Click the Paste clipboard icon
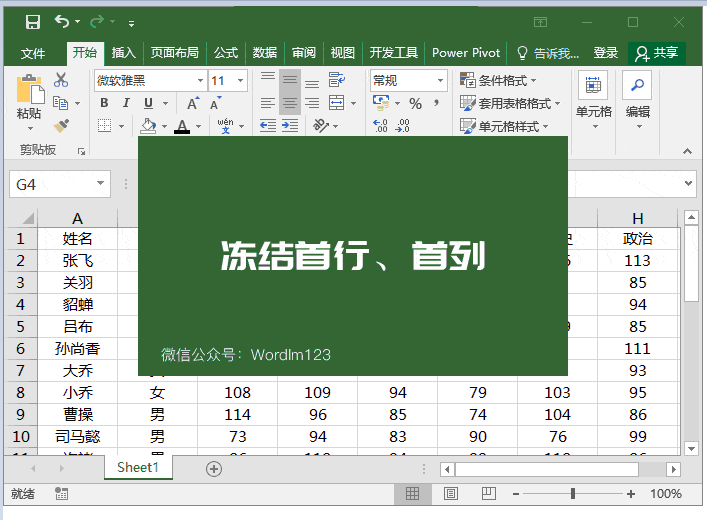 click(x=30, y=89)
